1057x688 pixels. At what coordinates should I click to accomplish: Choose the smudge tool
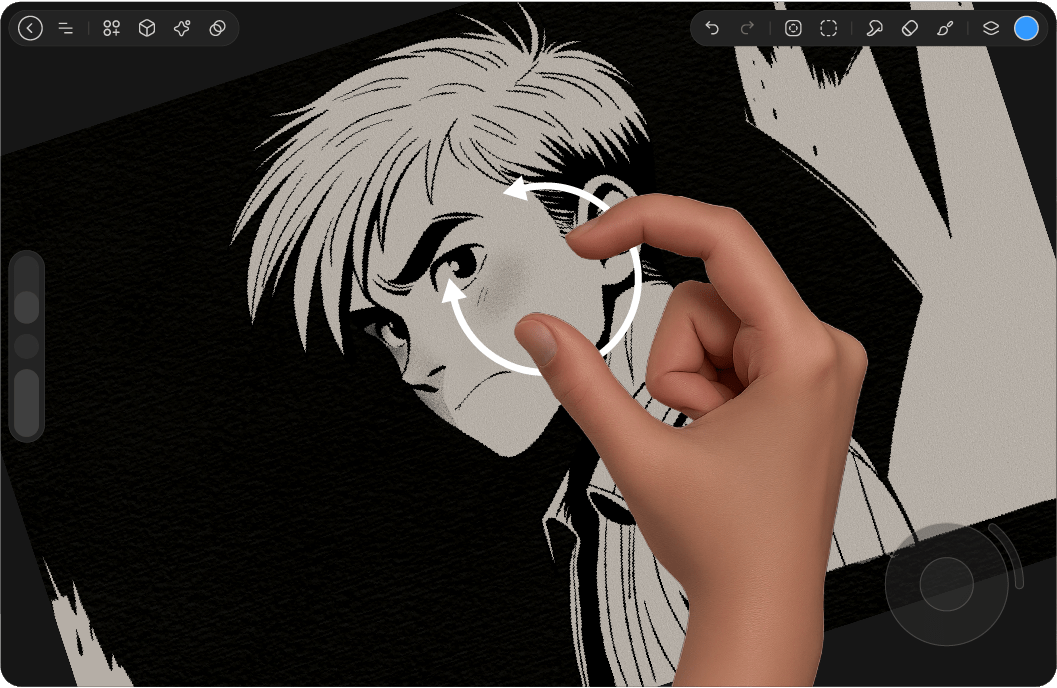[874, 28]
